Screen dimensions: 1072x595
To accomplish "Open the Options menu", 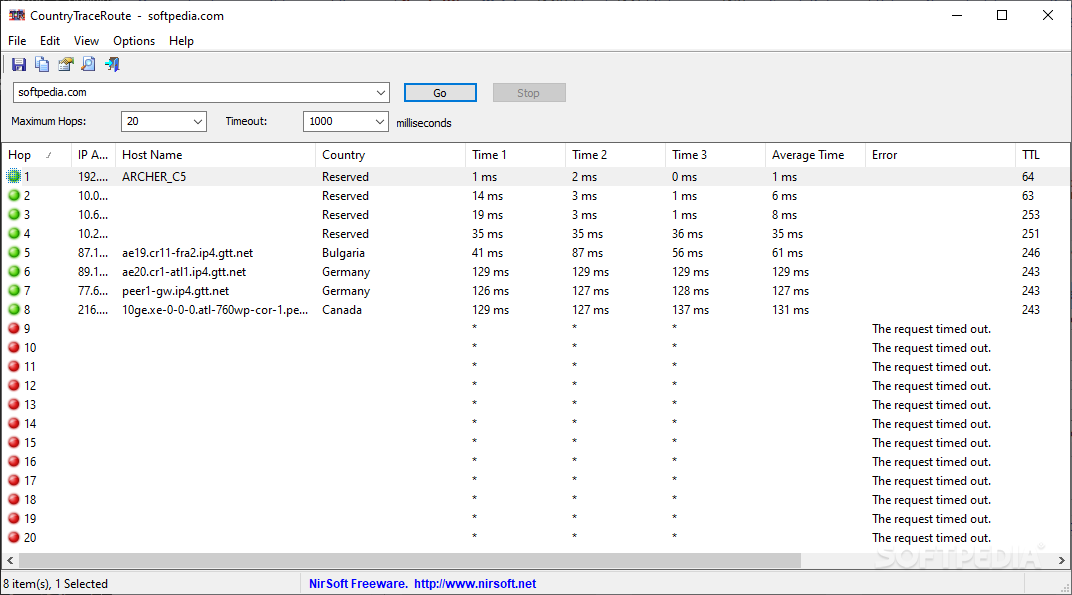I will [x=134, y=41].
